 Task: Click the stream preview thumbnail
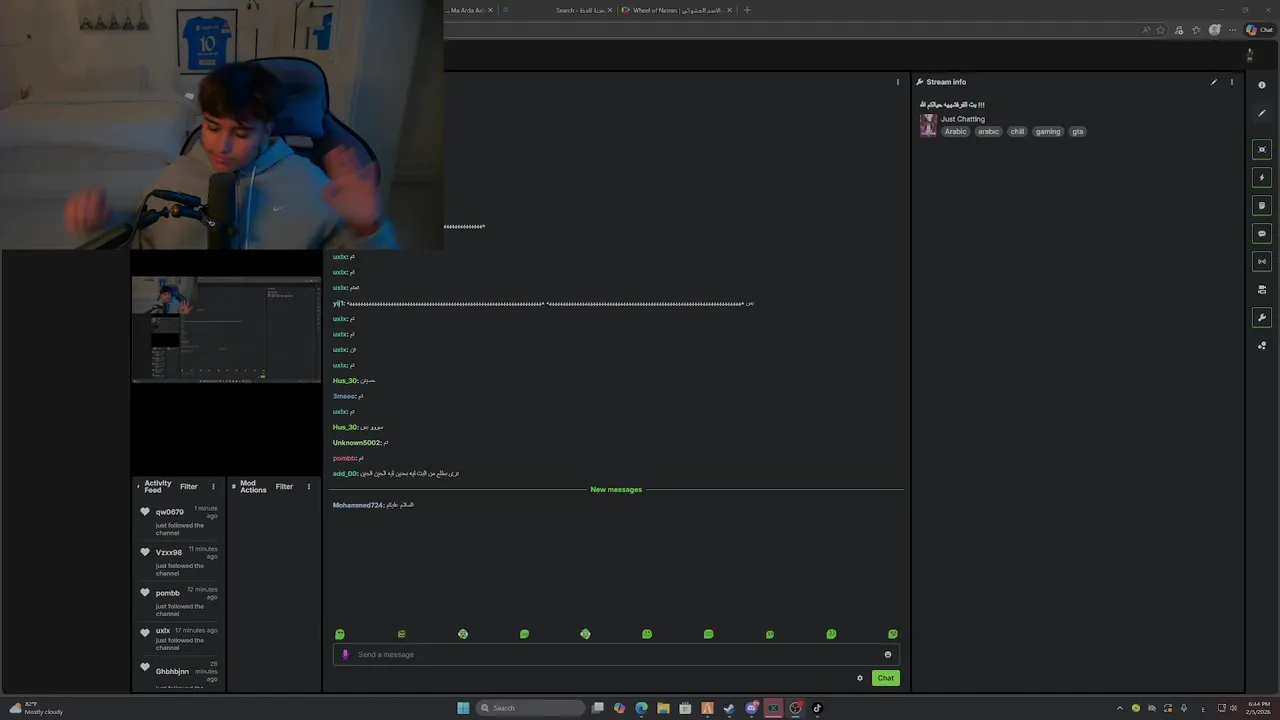[226, 329]
